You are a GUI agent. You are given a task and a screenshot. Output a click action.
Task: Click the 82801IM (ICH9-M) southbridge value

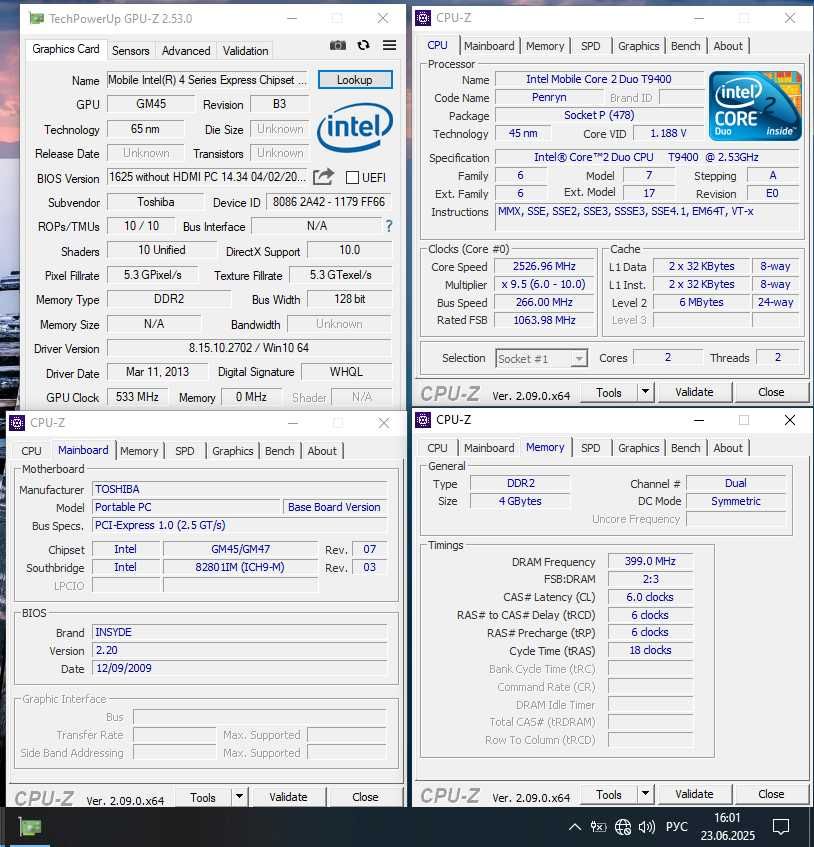tap(240, 567)
